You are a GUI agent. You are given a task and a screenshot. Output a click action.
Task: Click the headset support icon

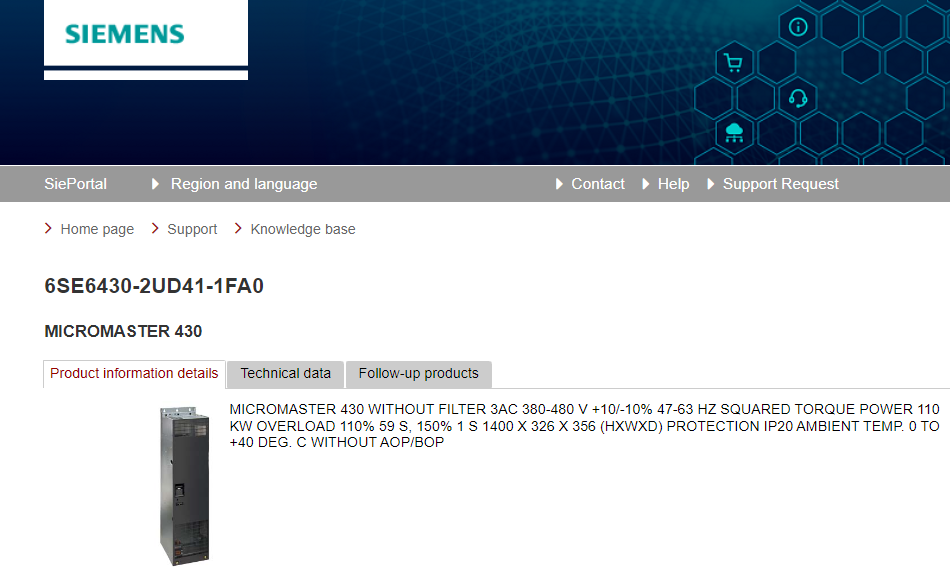[x=797, y=97]
